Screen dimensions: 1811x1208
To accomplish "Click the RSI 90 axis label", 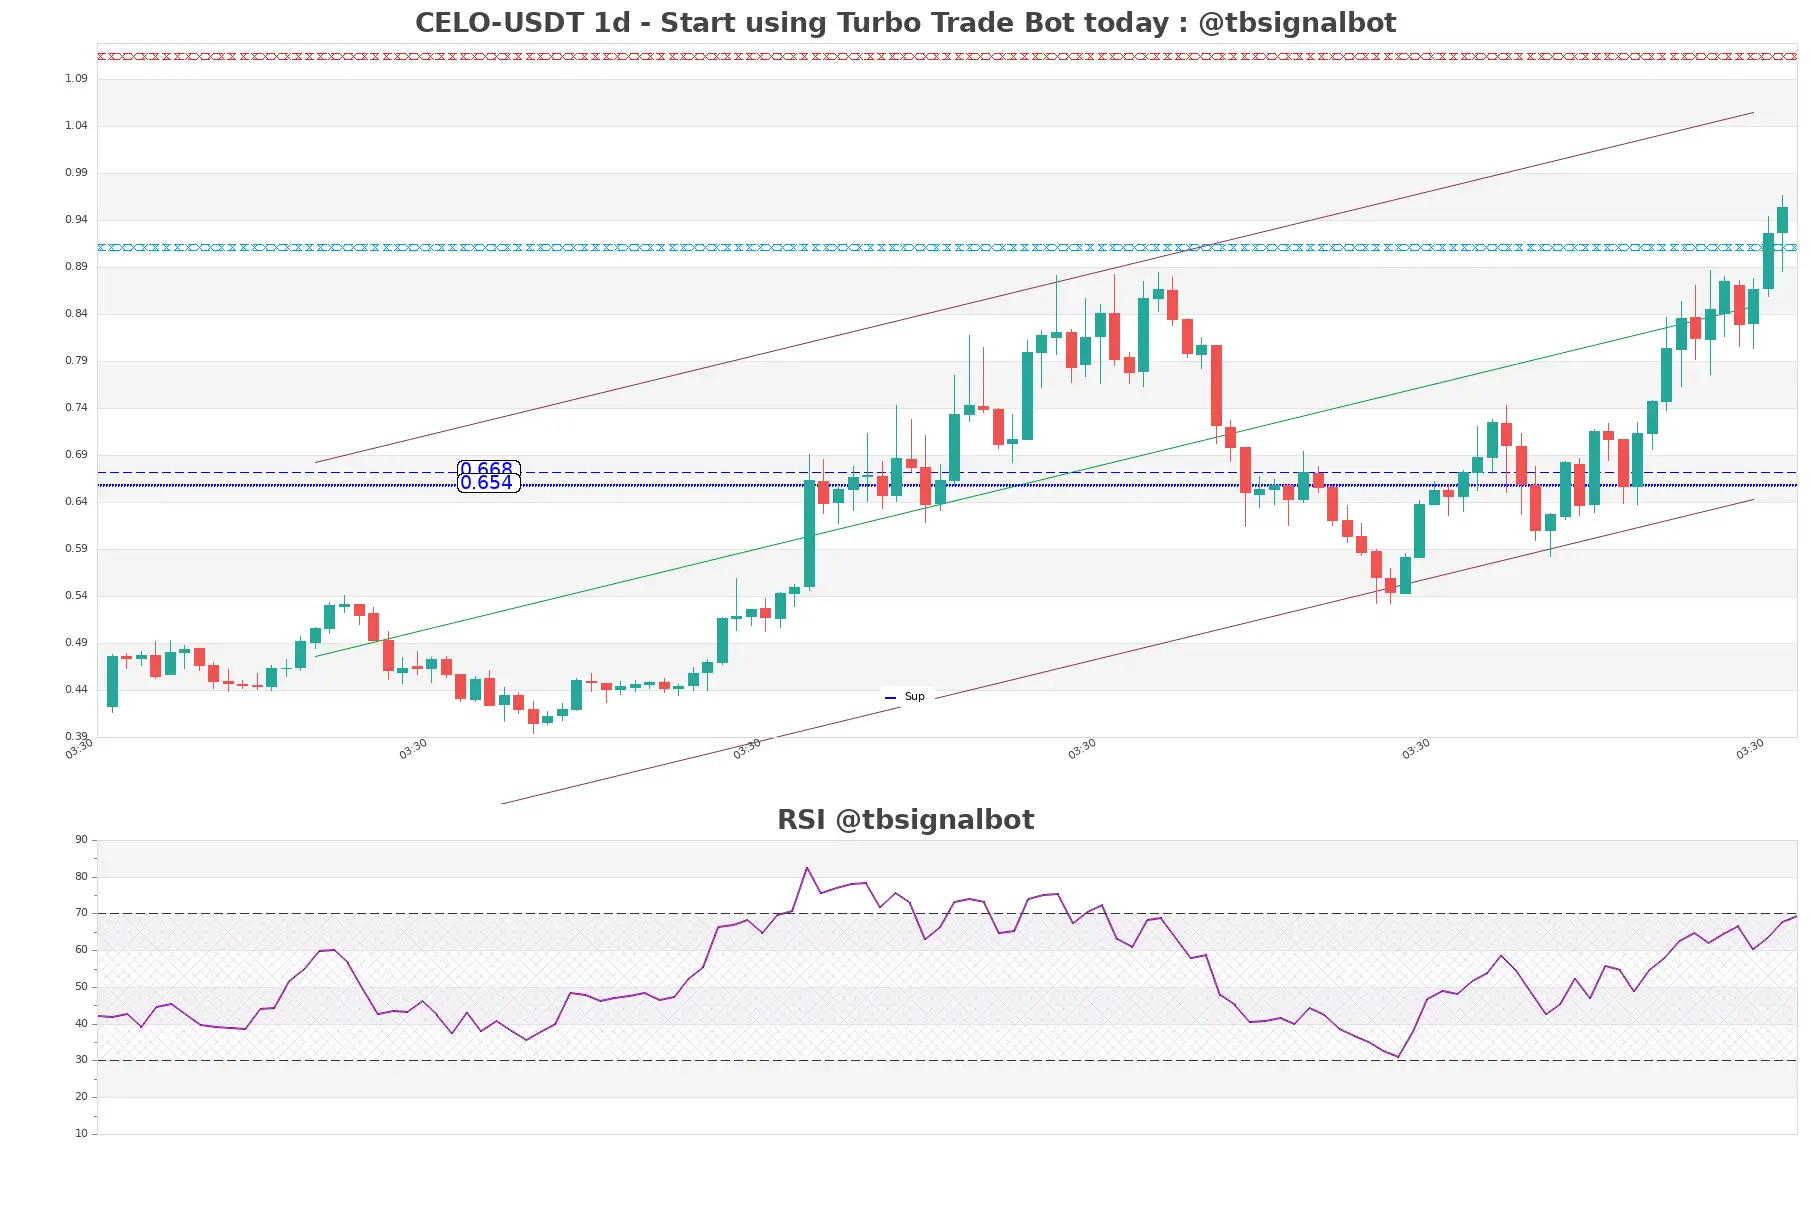I will point(81,839).
